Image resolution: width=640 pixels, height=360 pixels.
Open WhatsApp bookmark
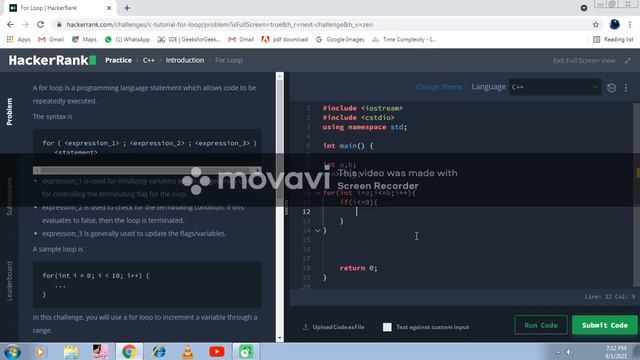point(127,39)
